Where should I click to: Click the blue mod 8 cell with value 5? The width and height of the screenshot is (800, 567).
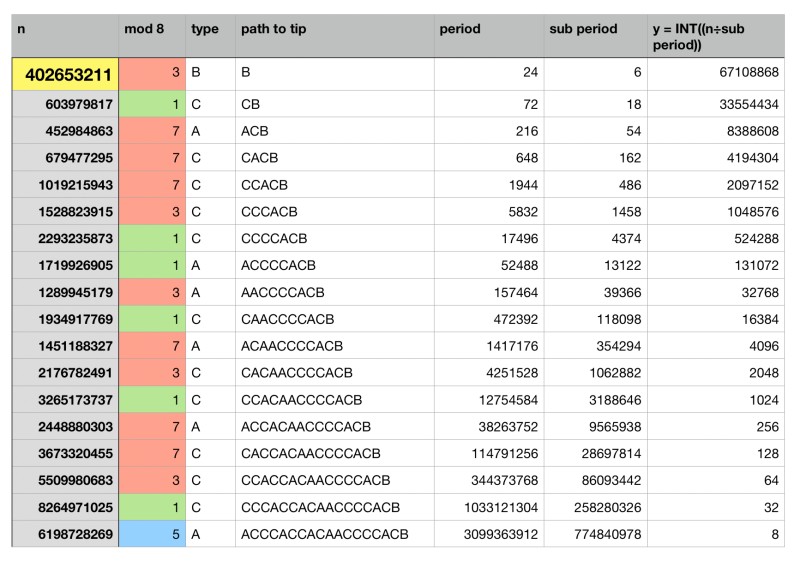coord(152,534)
